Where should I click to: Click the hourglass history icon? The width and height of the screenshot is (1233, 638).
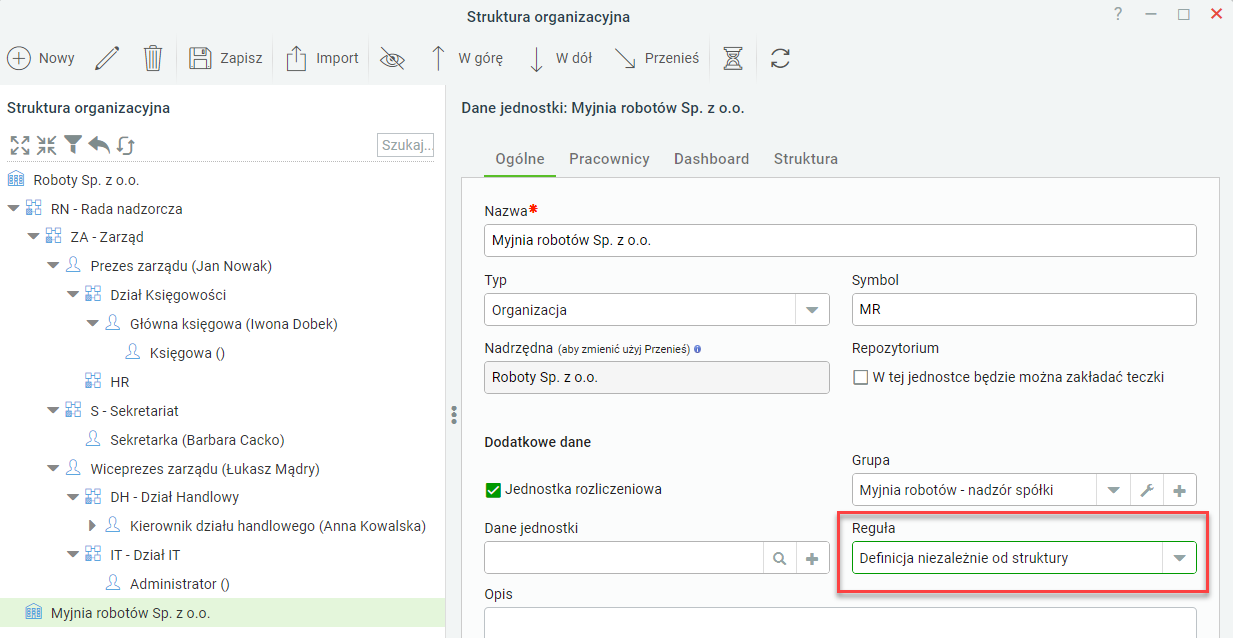tap(733, 58)
